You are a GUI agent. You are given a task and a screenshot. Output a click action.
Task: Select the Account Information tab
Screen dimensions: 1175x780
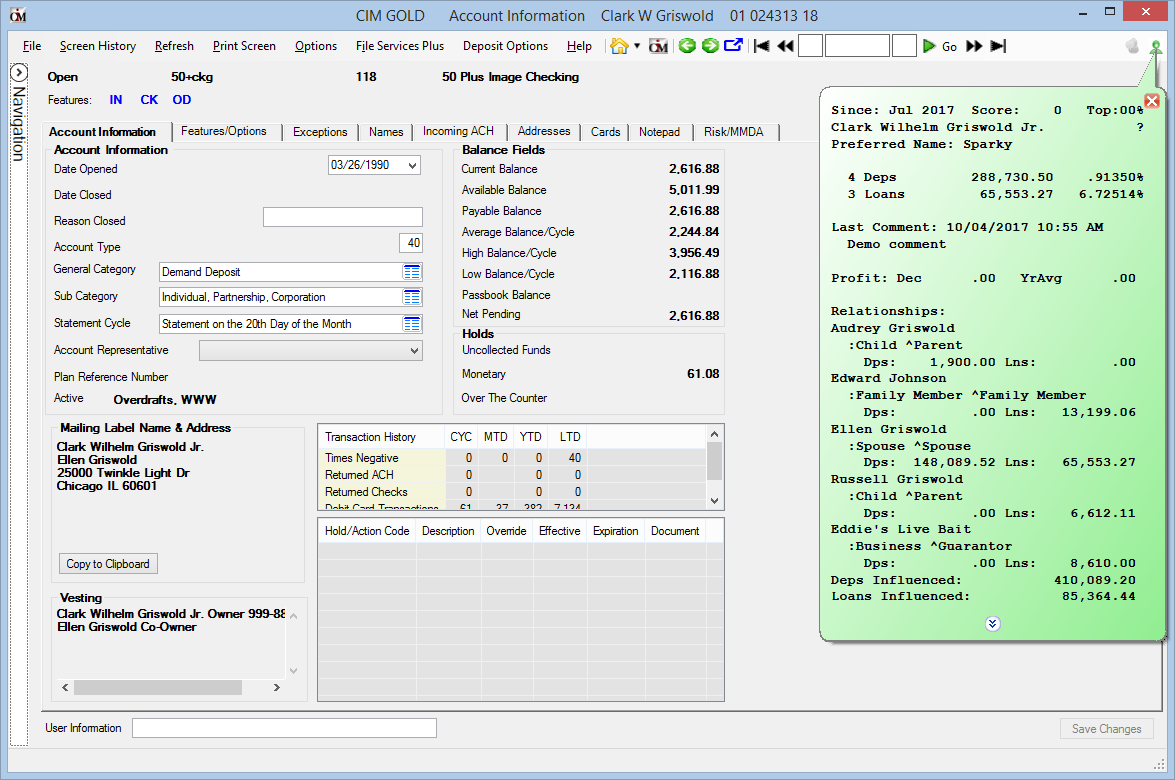pos(103,132)
